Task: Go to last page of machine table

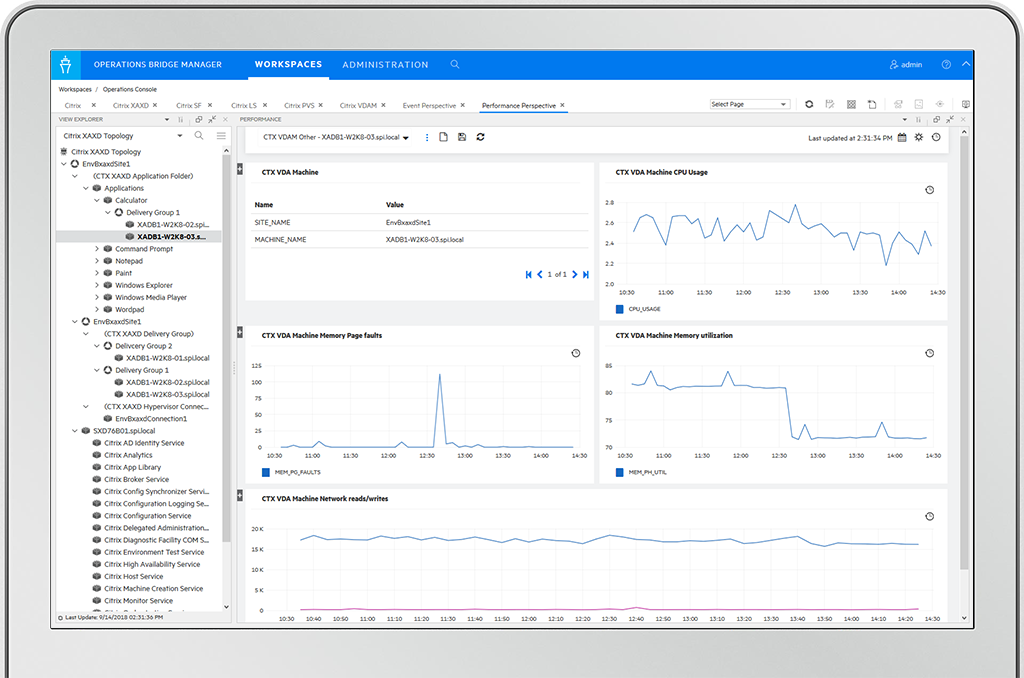Action: click(586, 275)
